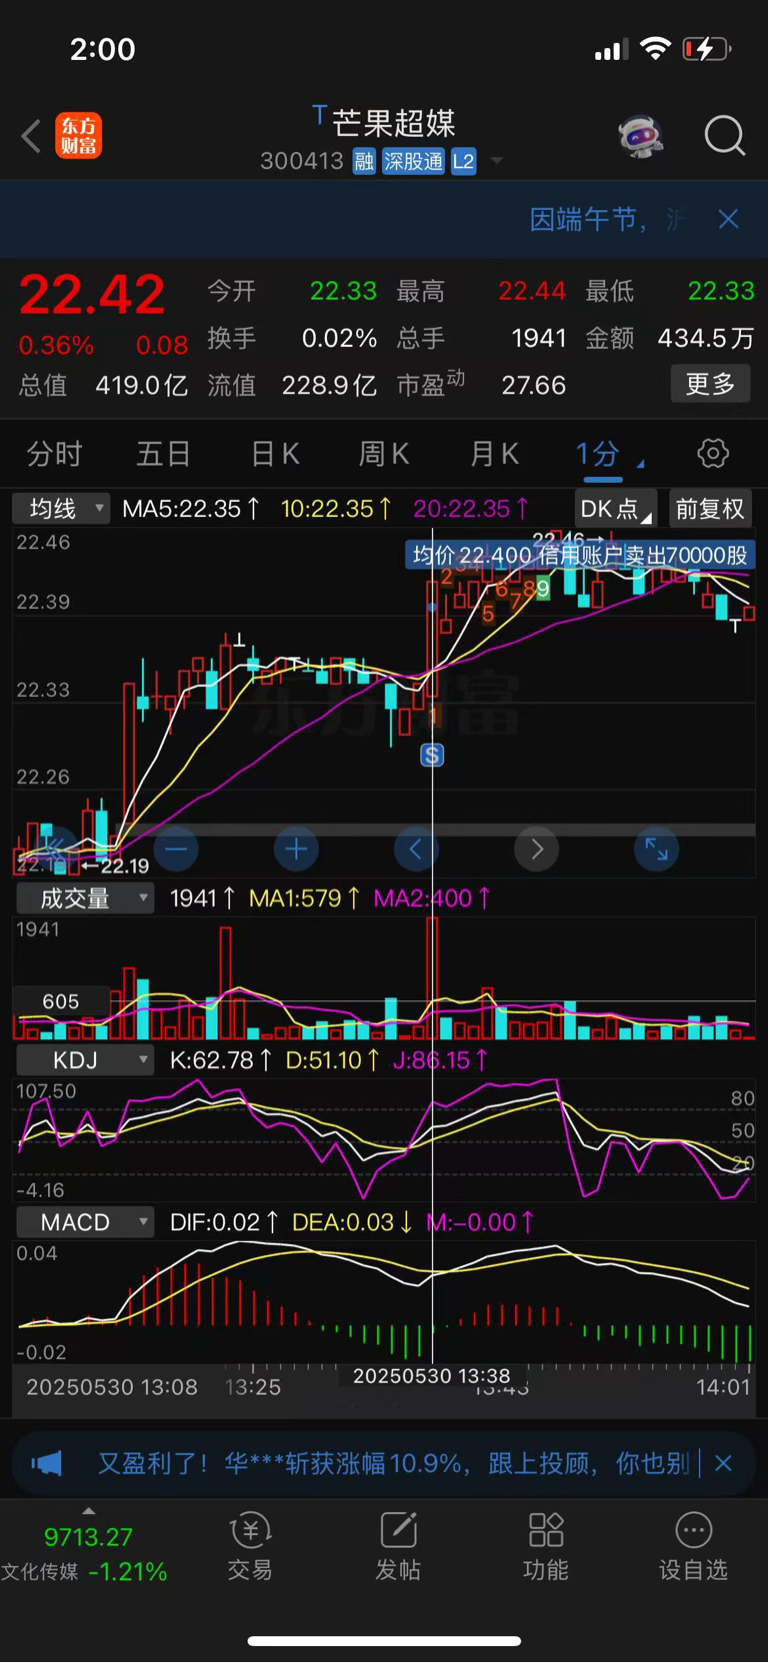Switch to the 周K tab

[384, 454]
